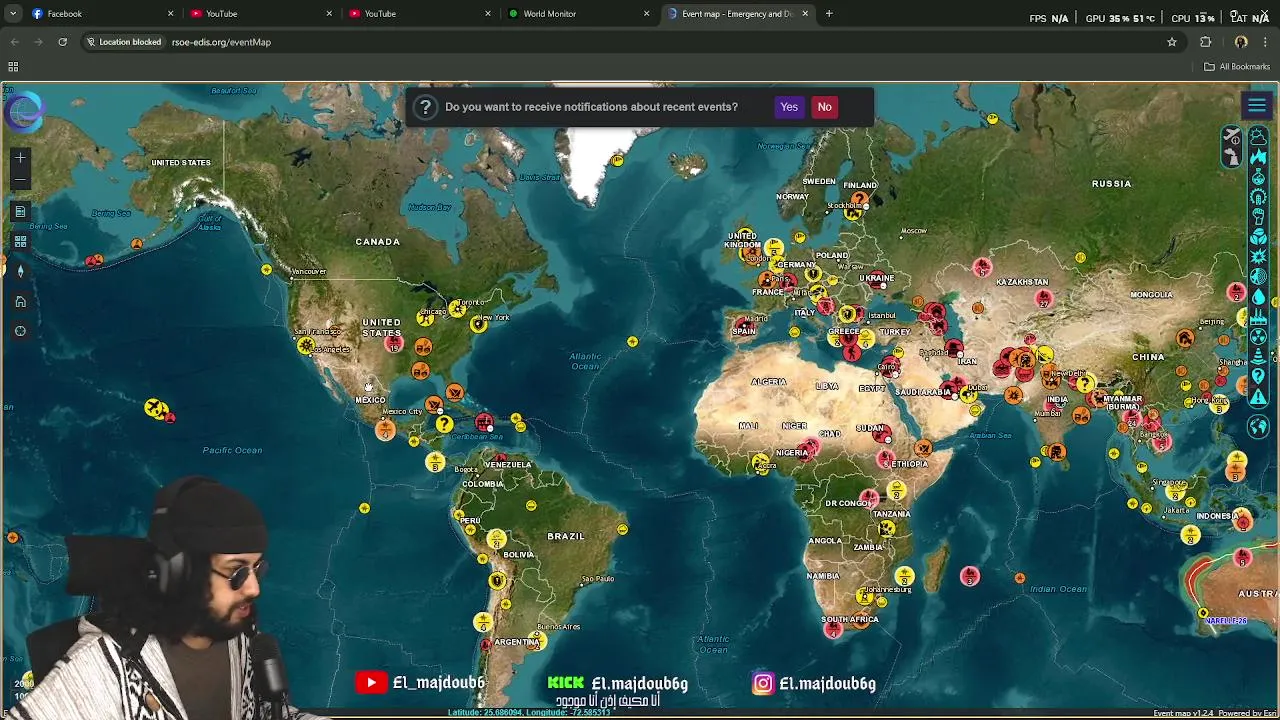
Task: Click the event marker near Vancouver
Action: pyautogui.click(x=266, y=270)
